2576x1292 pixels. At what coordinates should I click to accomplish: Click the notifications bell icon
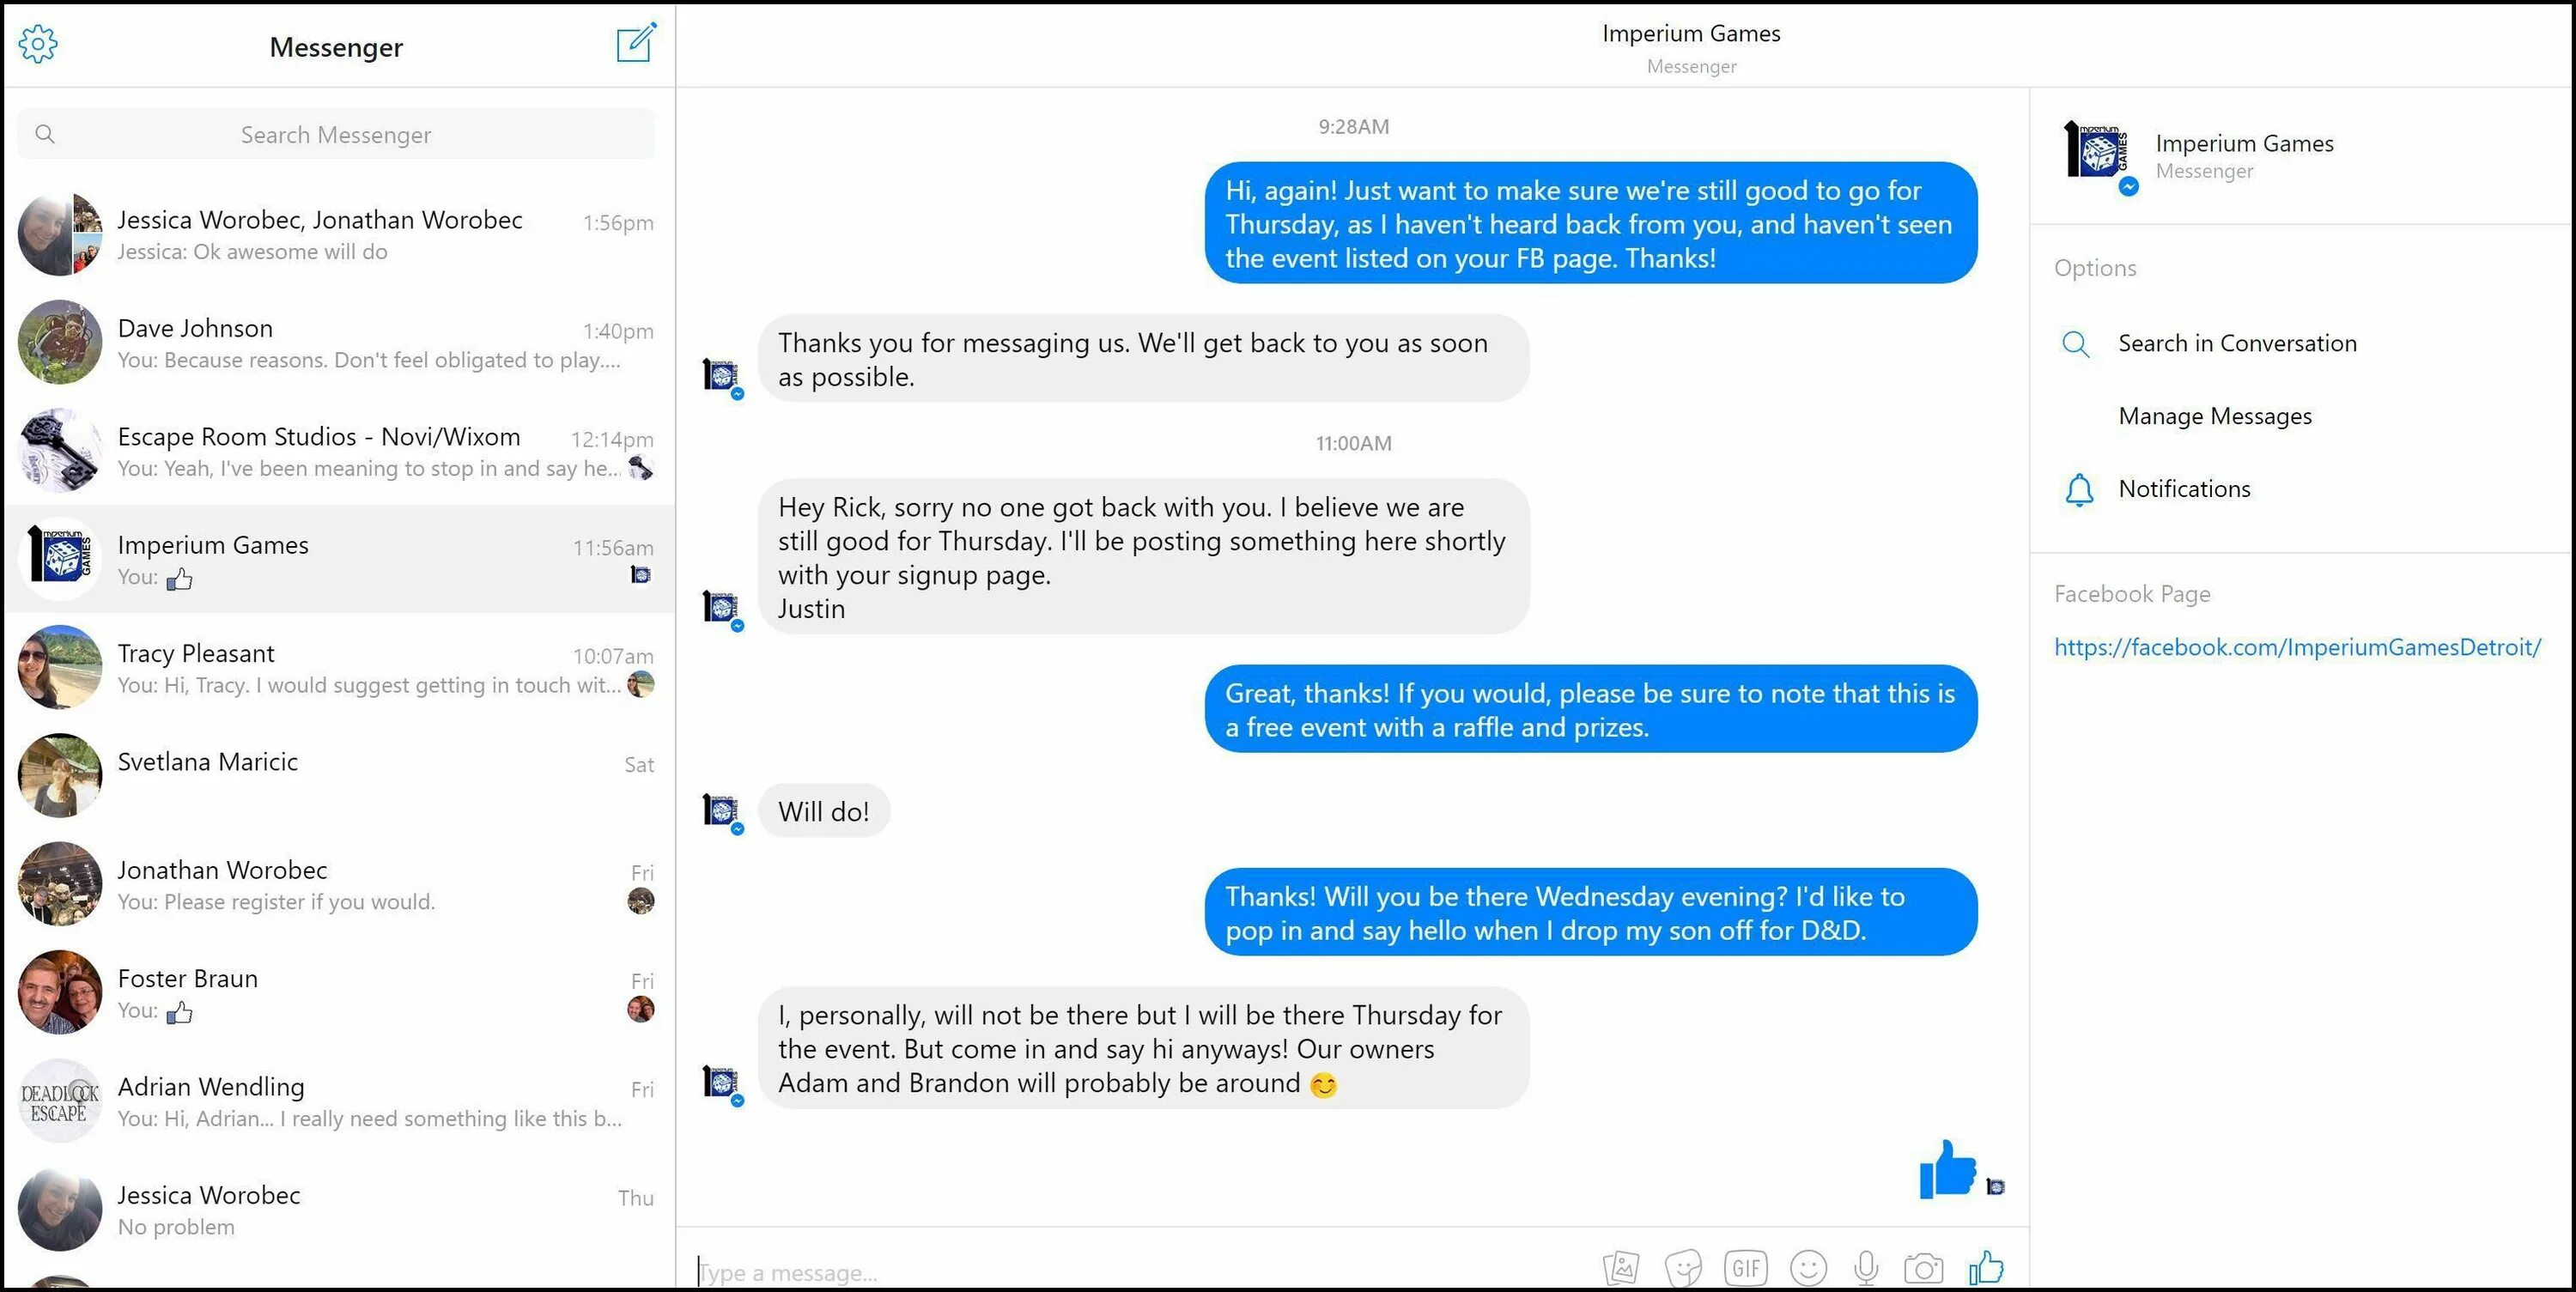2080,488
